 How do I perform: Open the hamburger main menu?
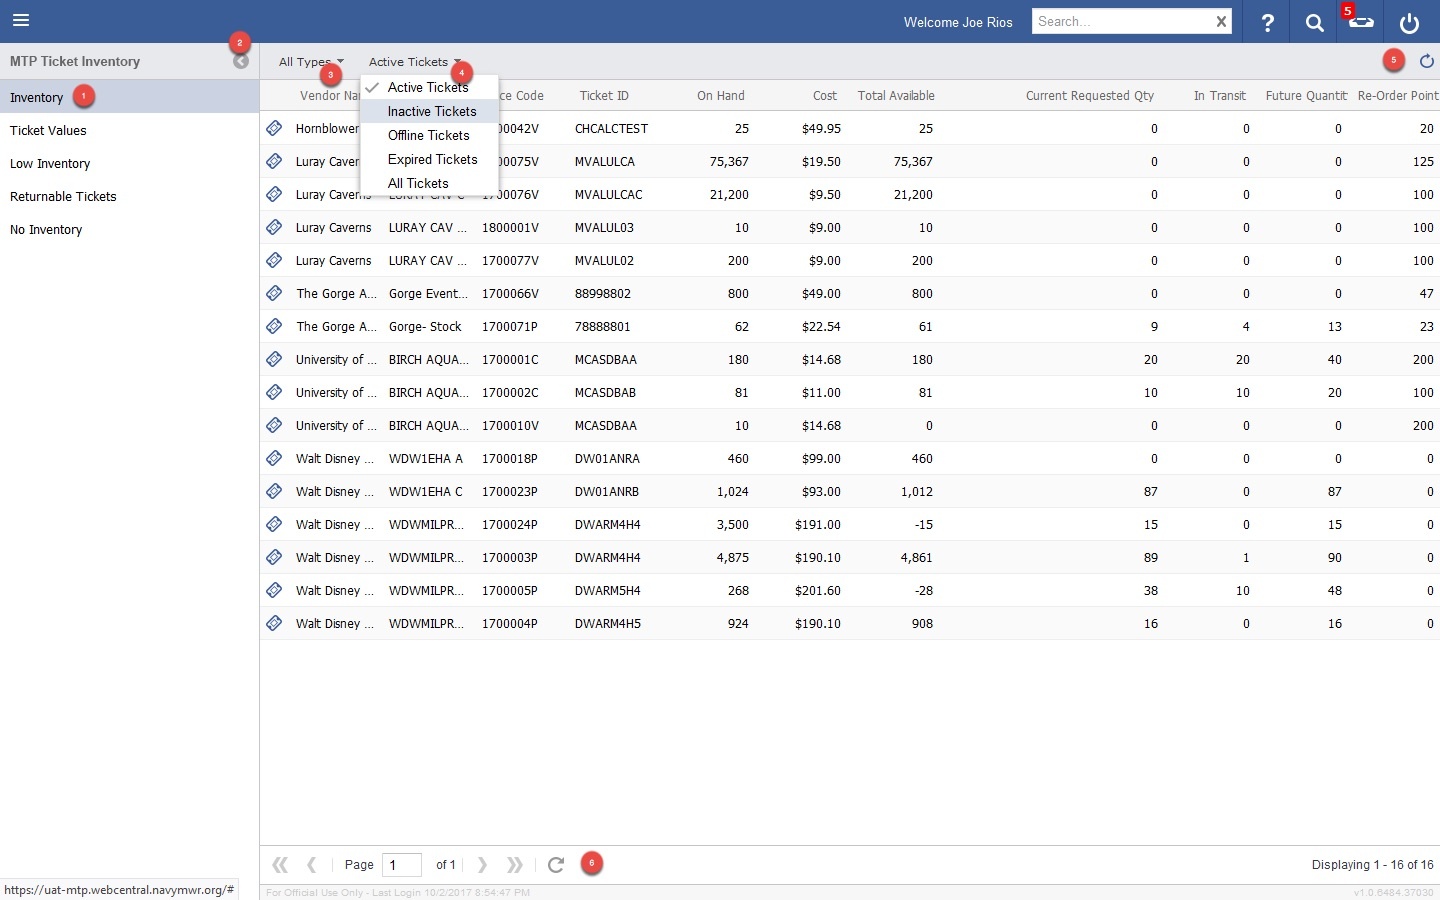click(21, 21)
